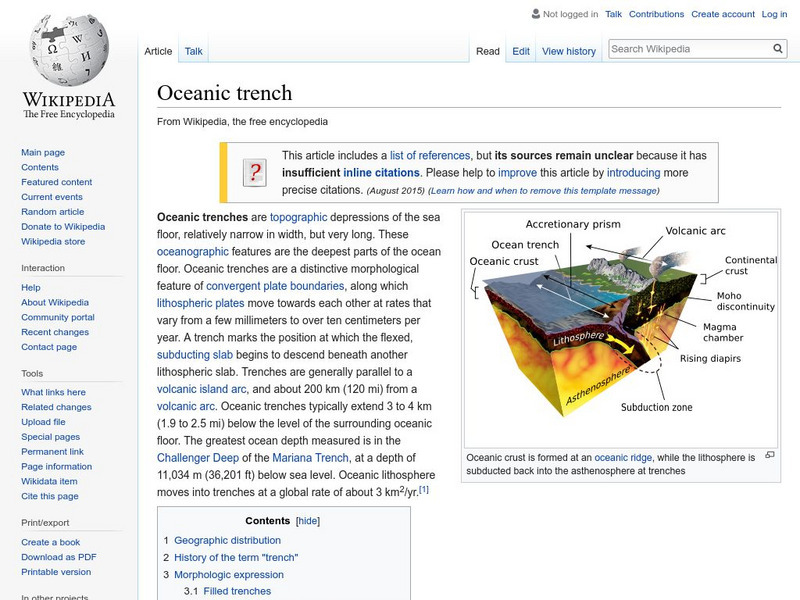Click introducing link in notice
800x600 pixels.
[633, 172]
